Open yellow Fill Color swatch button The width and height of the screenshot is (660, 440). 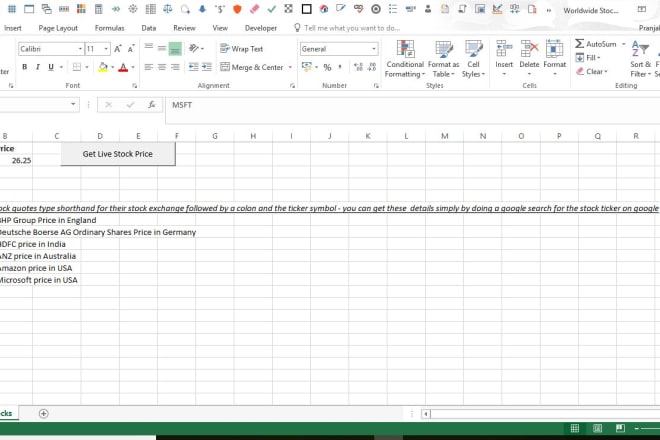[103, 67]
